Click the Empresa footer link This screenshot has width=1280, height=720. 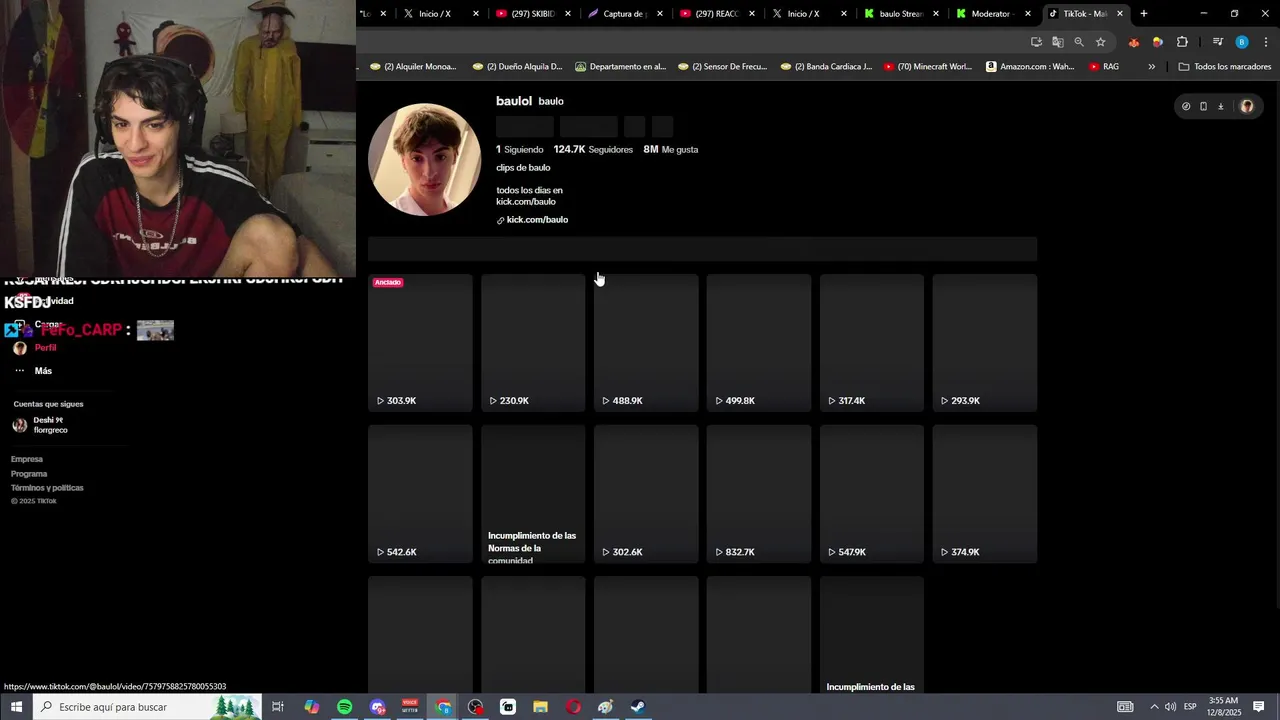pyautogui.click(x=27, y=459)
